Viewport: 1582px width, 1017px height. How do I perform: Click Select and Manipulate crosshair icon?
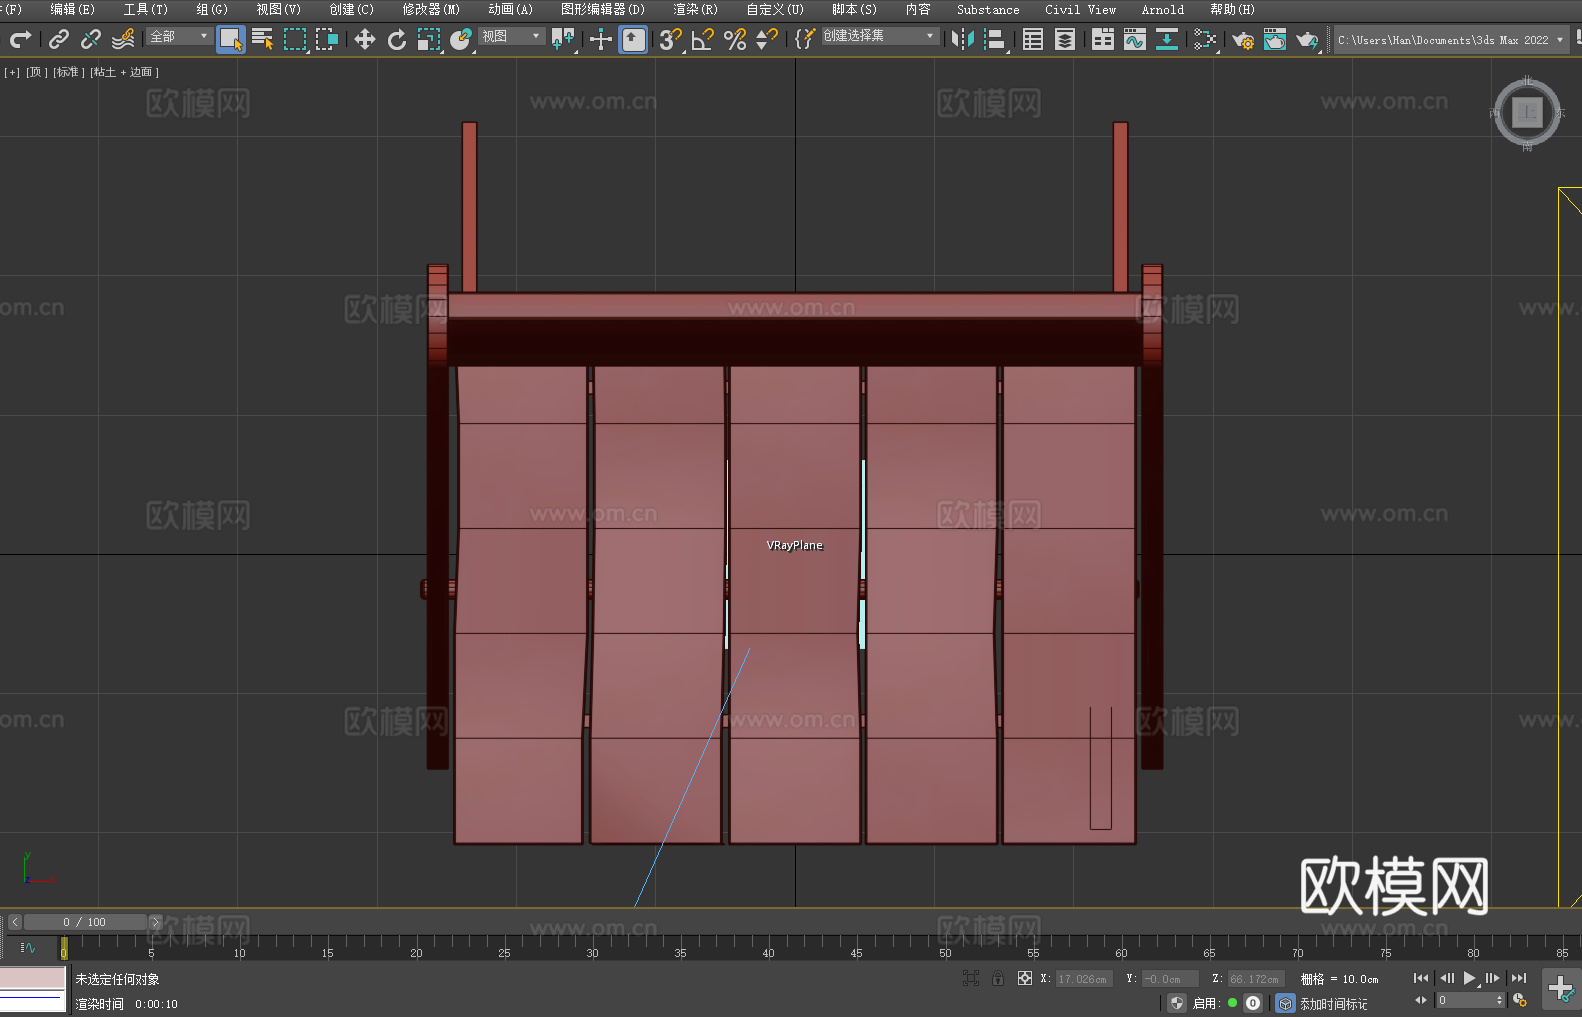point(601,39)
